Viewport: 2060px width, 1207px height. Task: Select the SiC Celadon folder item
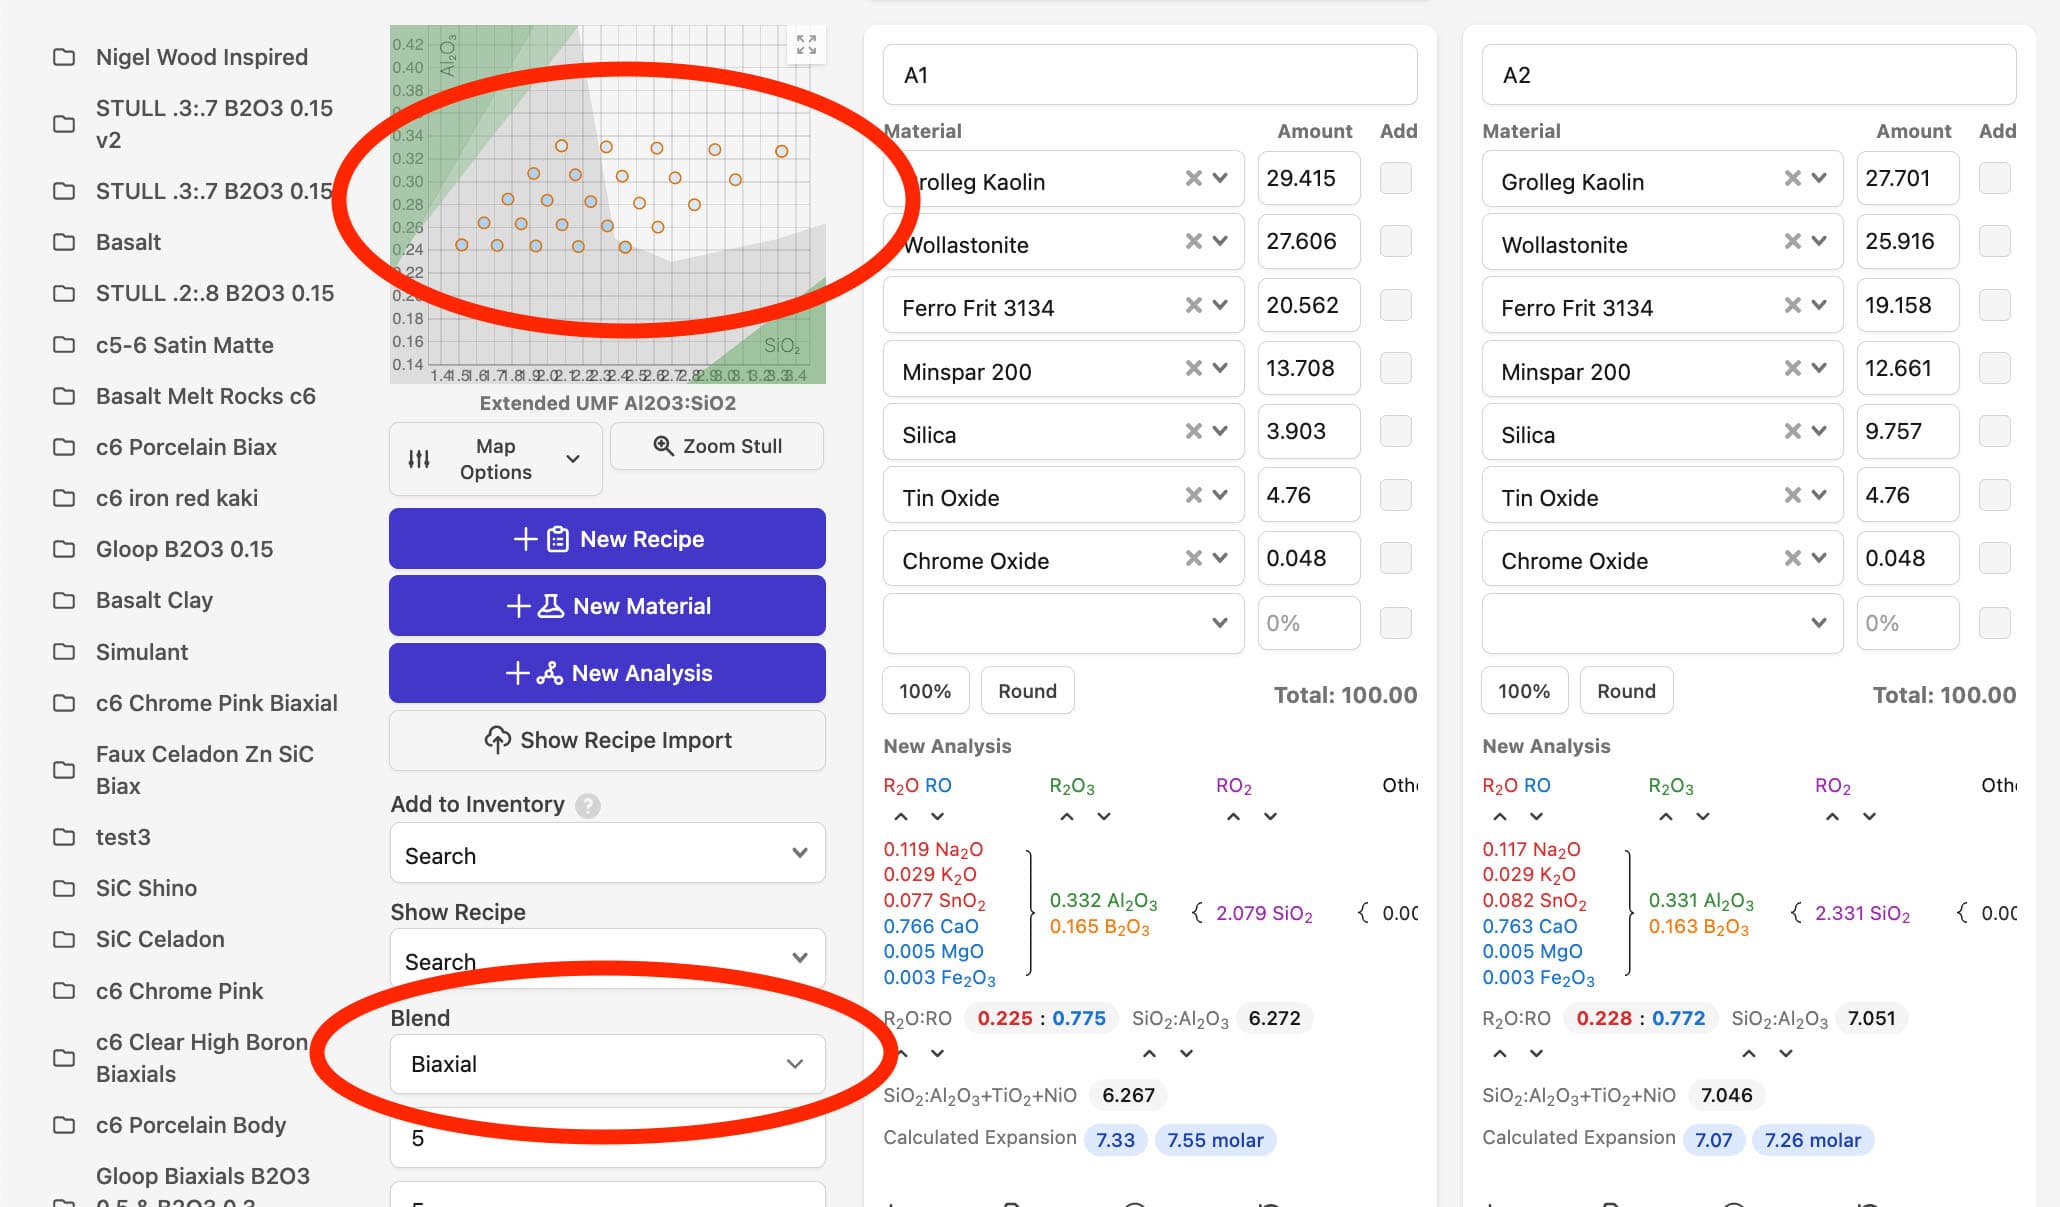[x=160, y=939]
